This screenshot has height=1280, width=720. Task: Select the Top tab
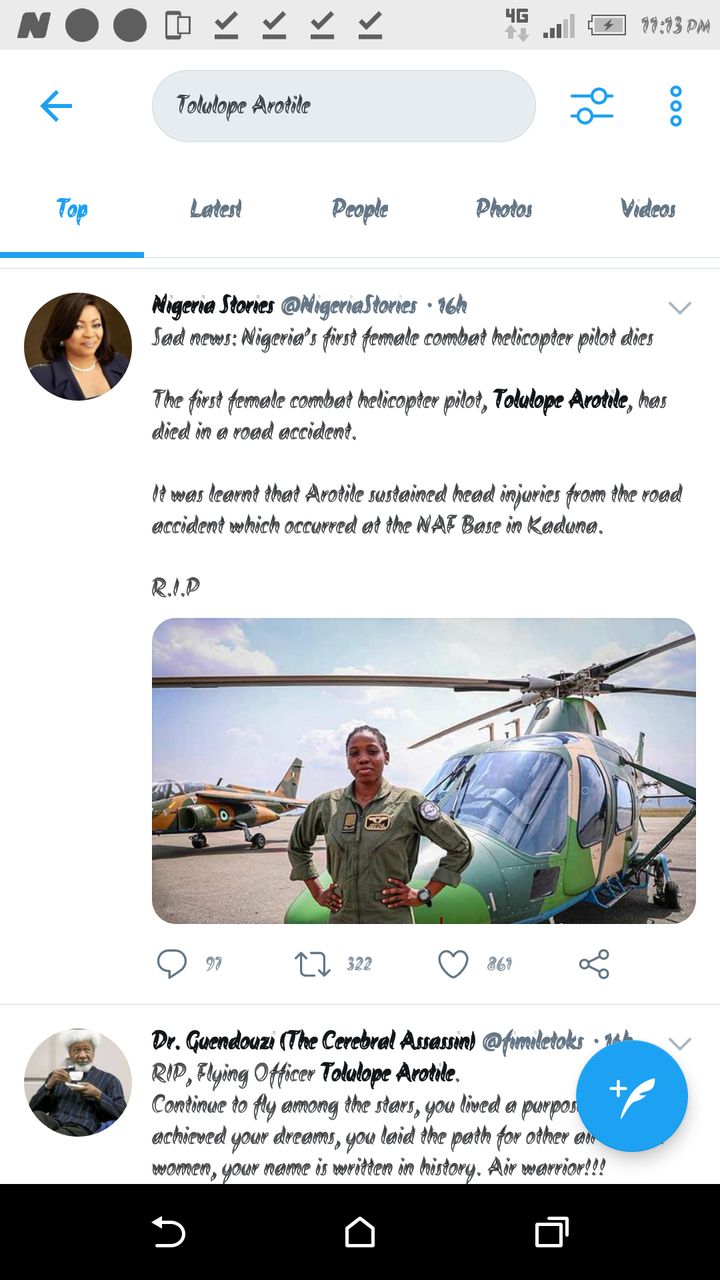coord(72,210)
